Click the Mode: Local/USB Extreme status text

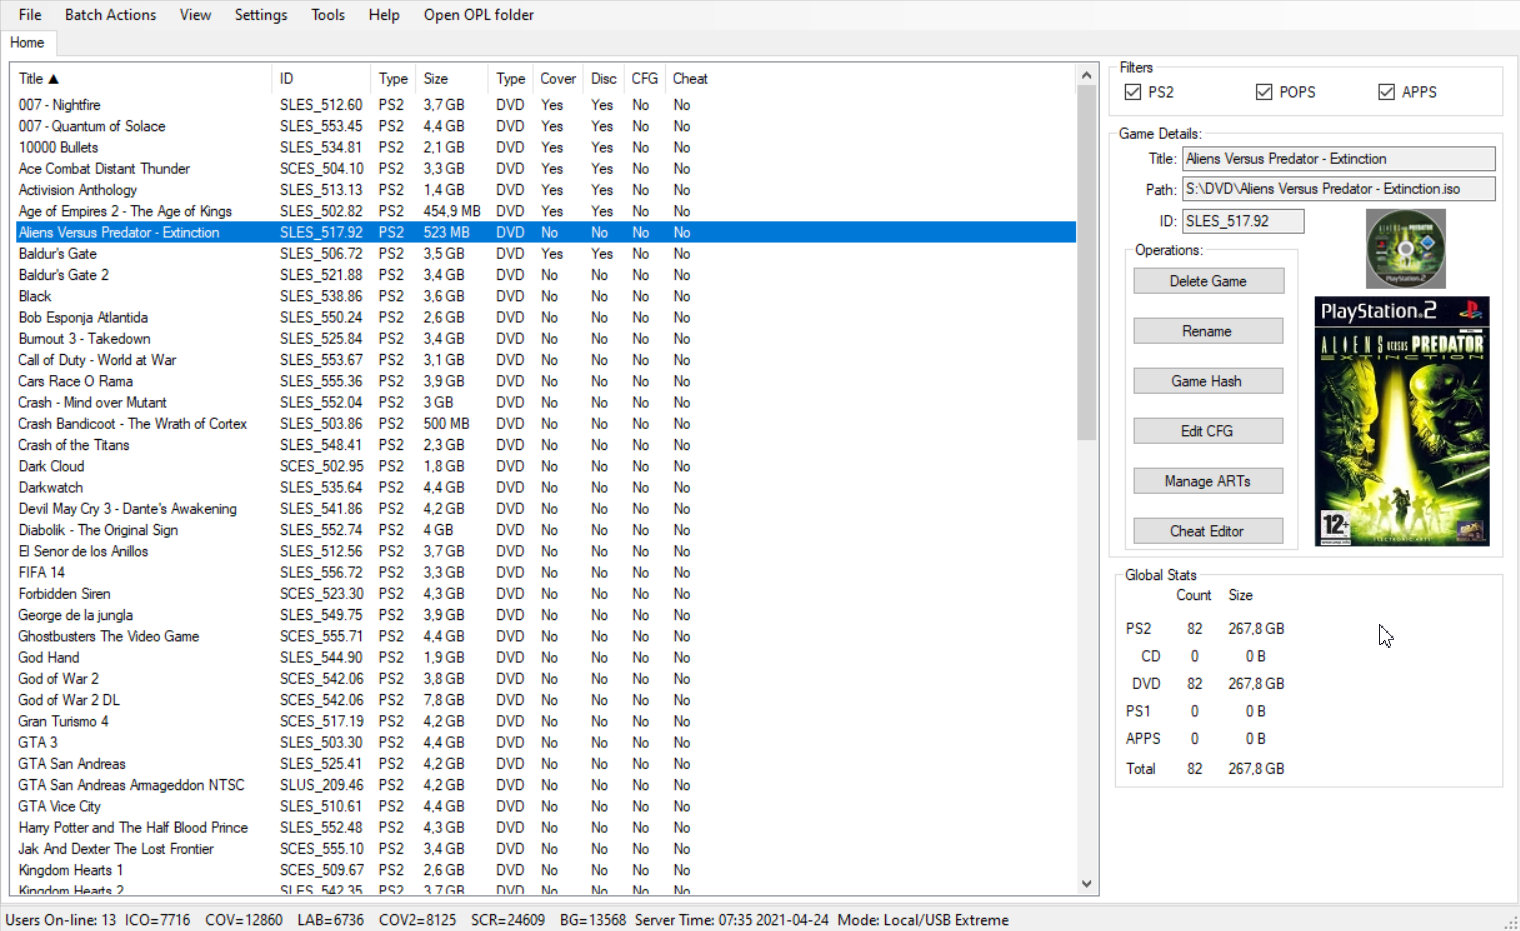pos(923,920)
